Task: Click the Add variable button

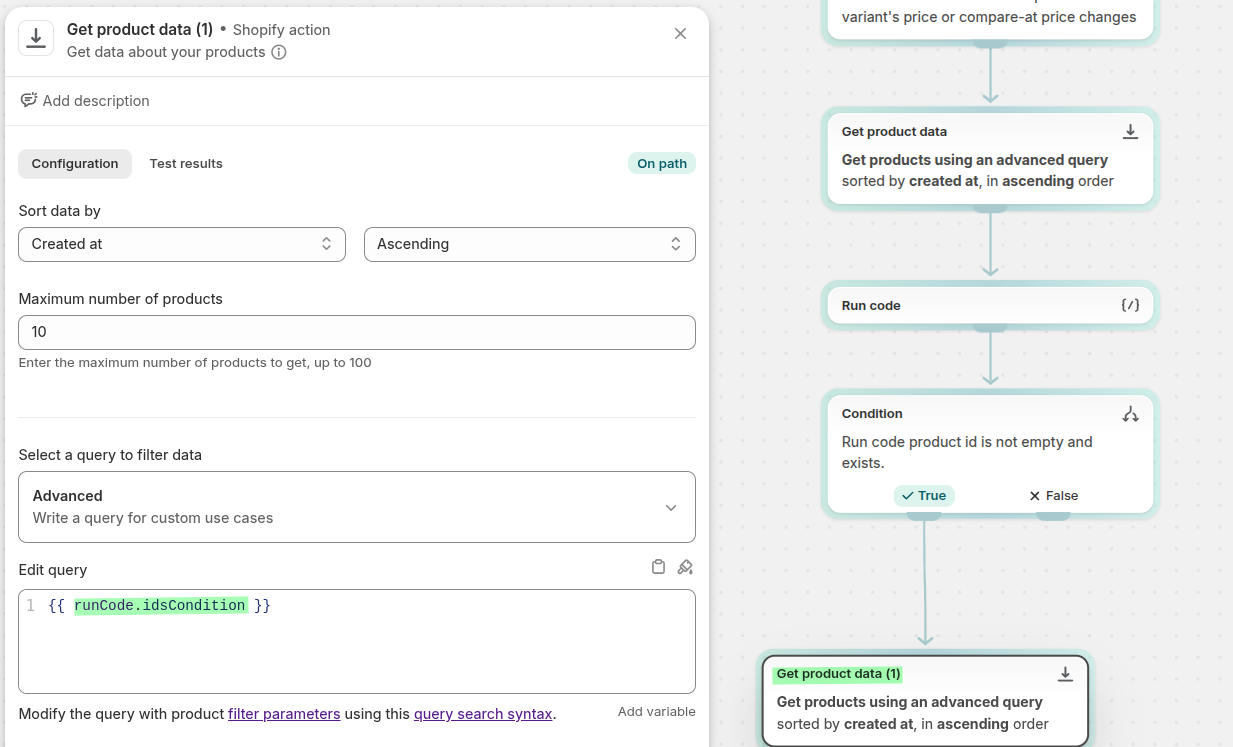Action: pos(656,712)
